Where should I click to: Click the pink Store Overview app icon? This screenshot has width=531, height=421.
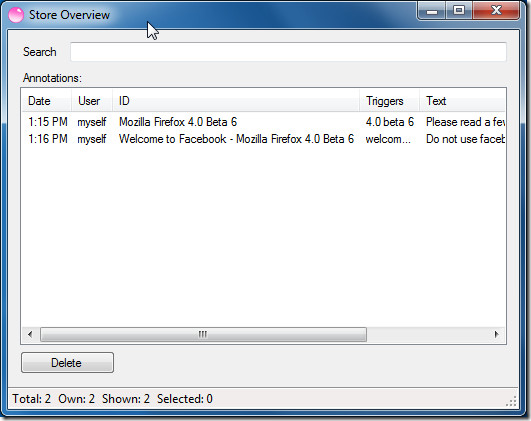click(x=16, y=15)
